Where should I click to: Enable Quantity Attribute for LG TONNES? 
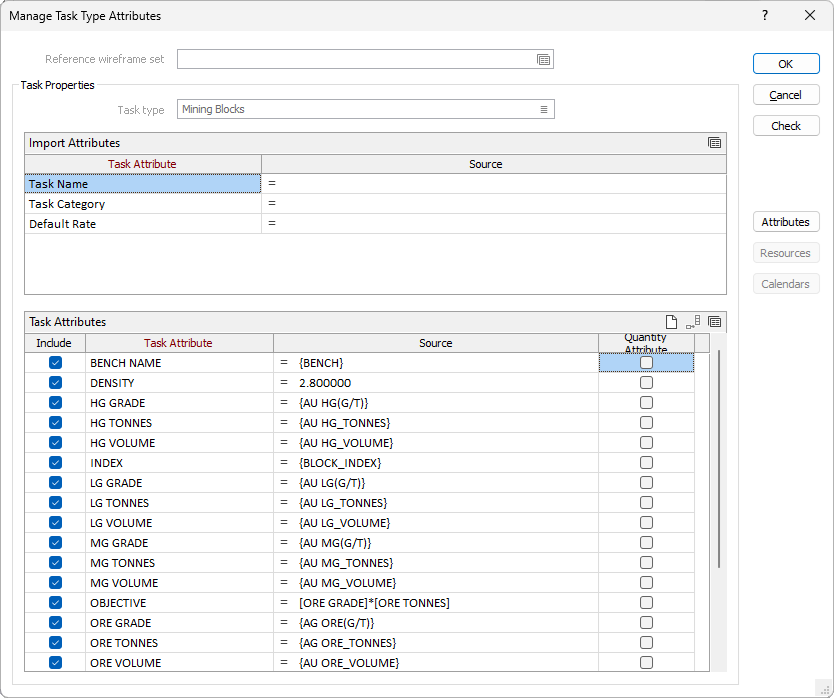pyautogui.click(x=646, y=503)
